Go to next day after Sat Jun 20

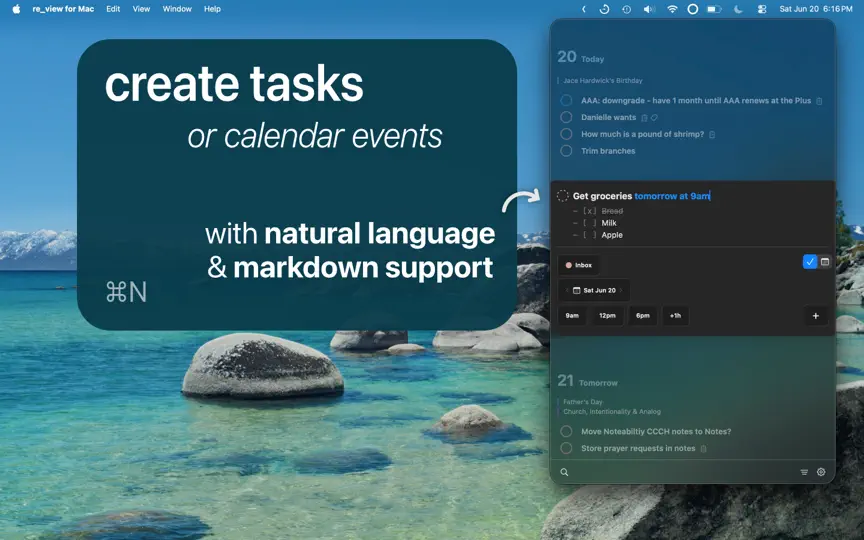[622, 290]
